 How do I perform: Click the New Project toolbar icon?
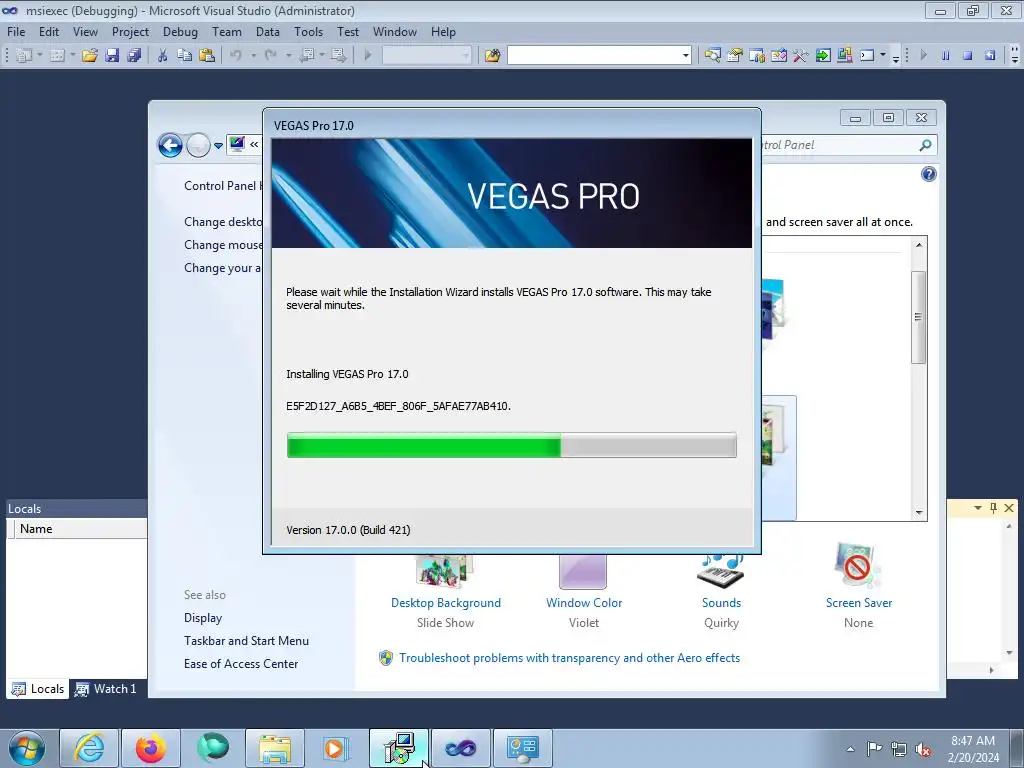point(24,56)
